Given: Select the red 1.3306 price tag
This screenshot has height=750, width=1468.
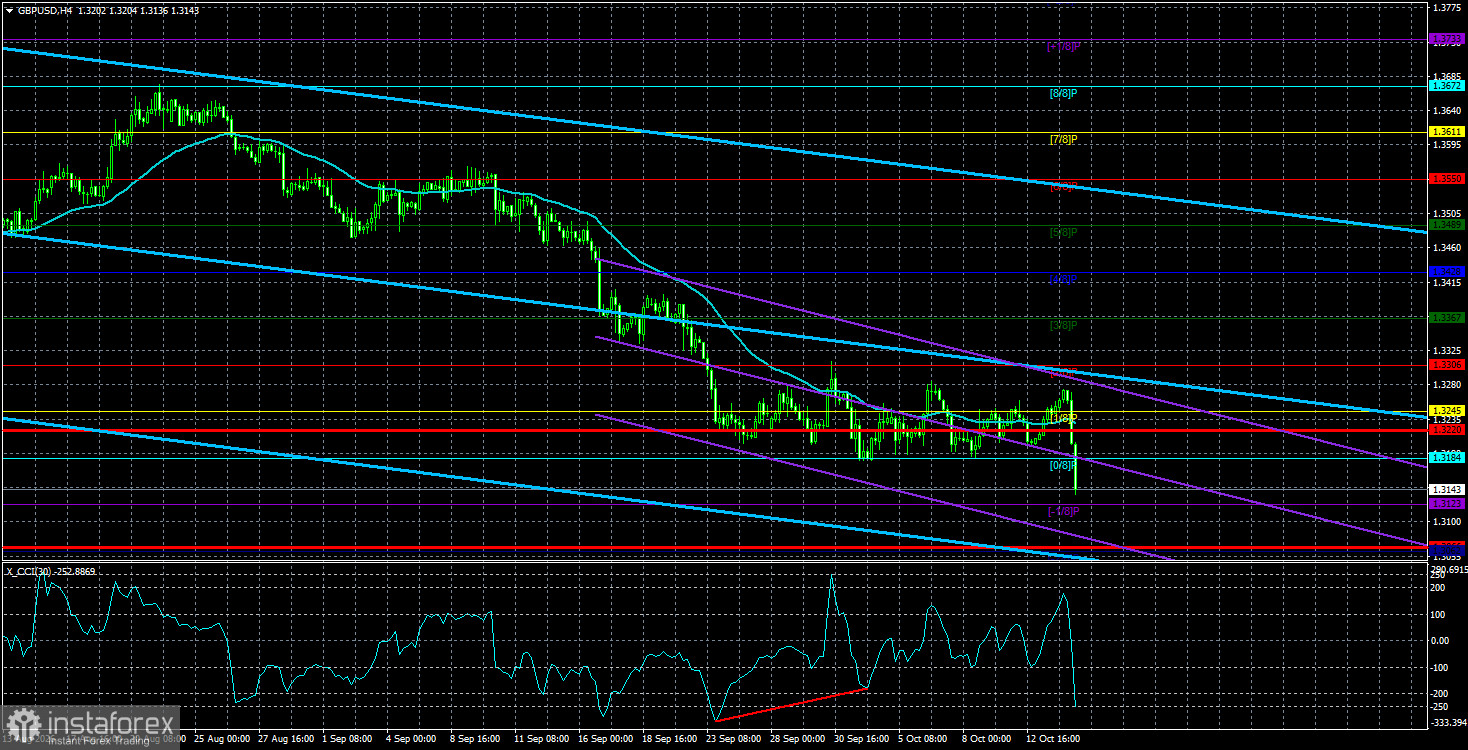Looking at the screenshot, I should (x=1448, y=365).
